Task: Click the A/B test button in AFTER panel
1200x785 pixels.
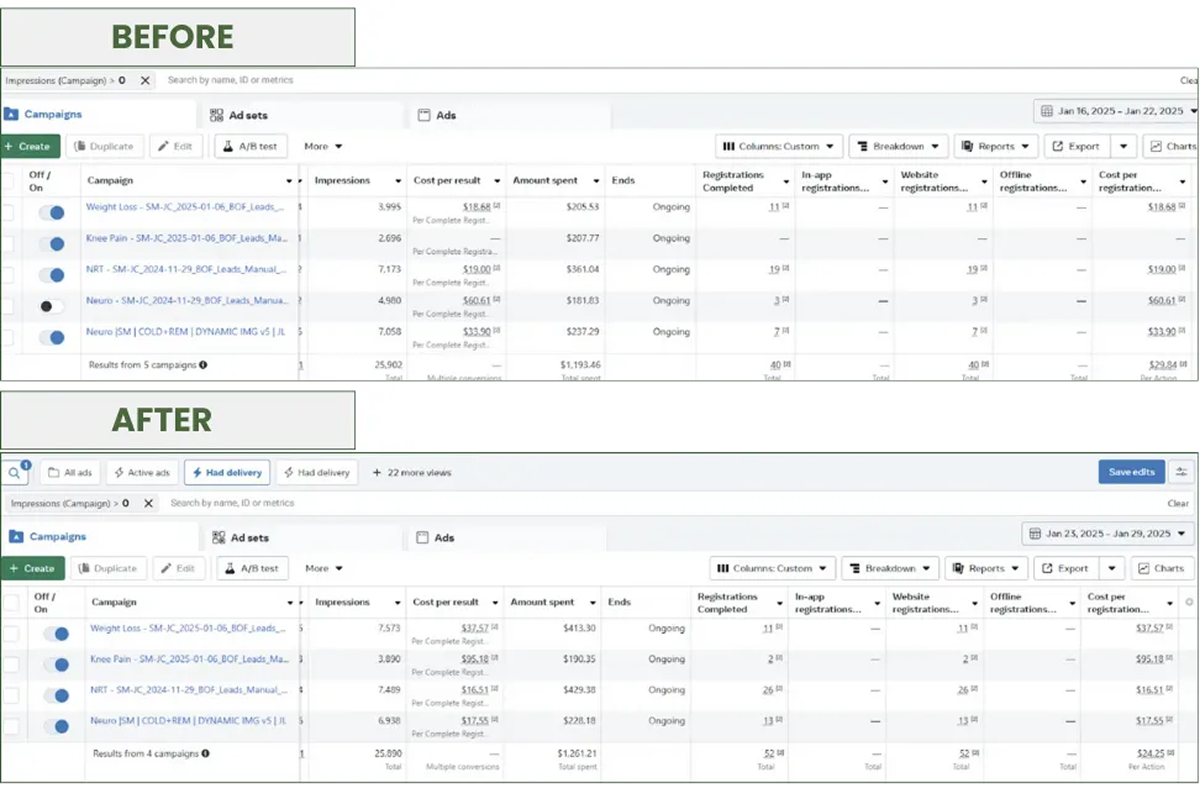Action: (x=253, y=568)
